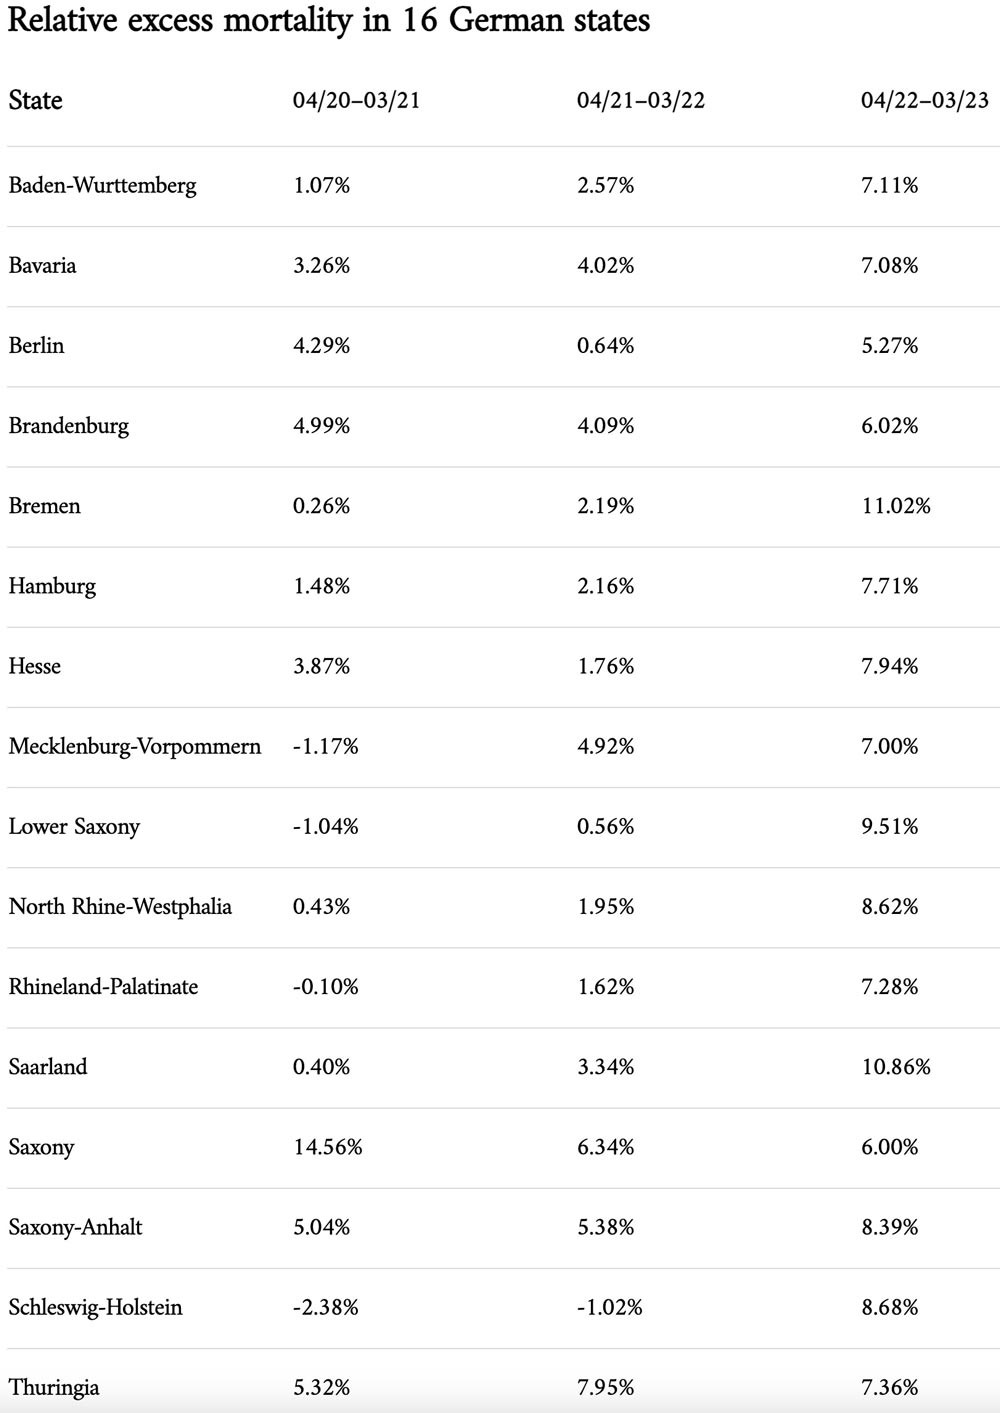Click the Saxony-Anhalt state name
This screenshot has height=1413, width=1000.
point(76,1227)
